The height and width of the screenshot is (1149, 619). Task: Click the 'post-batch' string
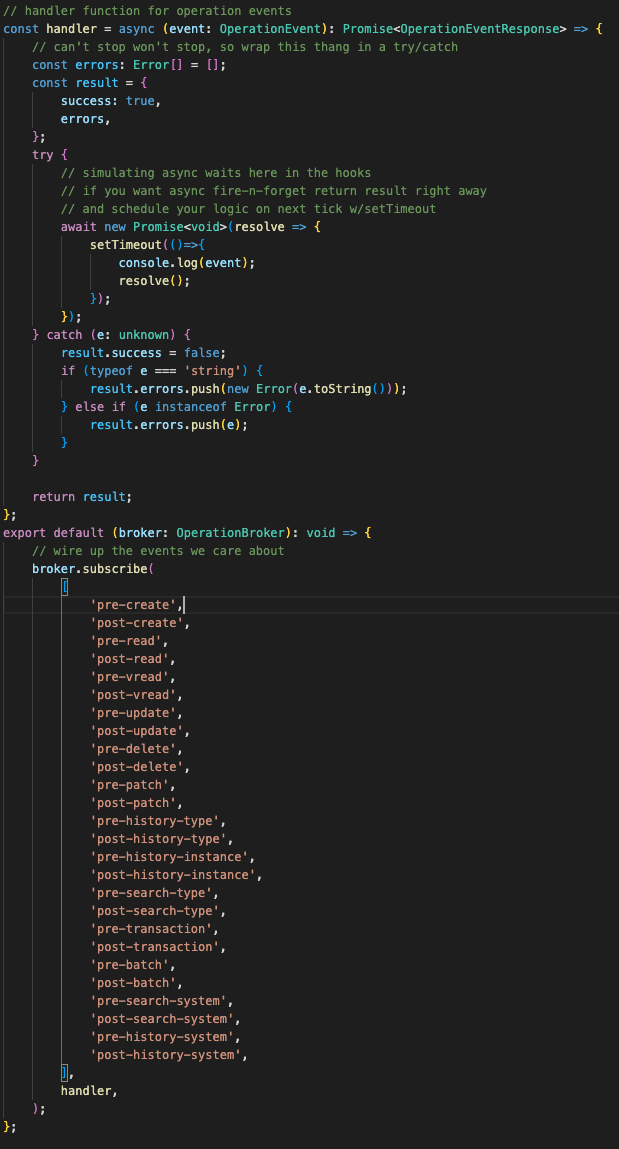pos(133,983)
